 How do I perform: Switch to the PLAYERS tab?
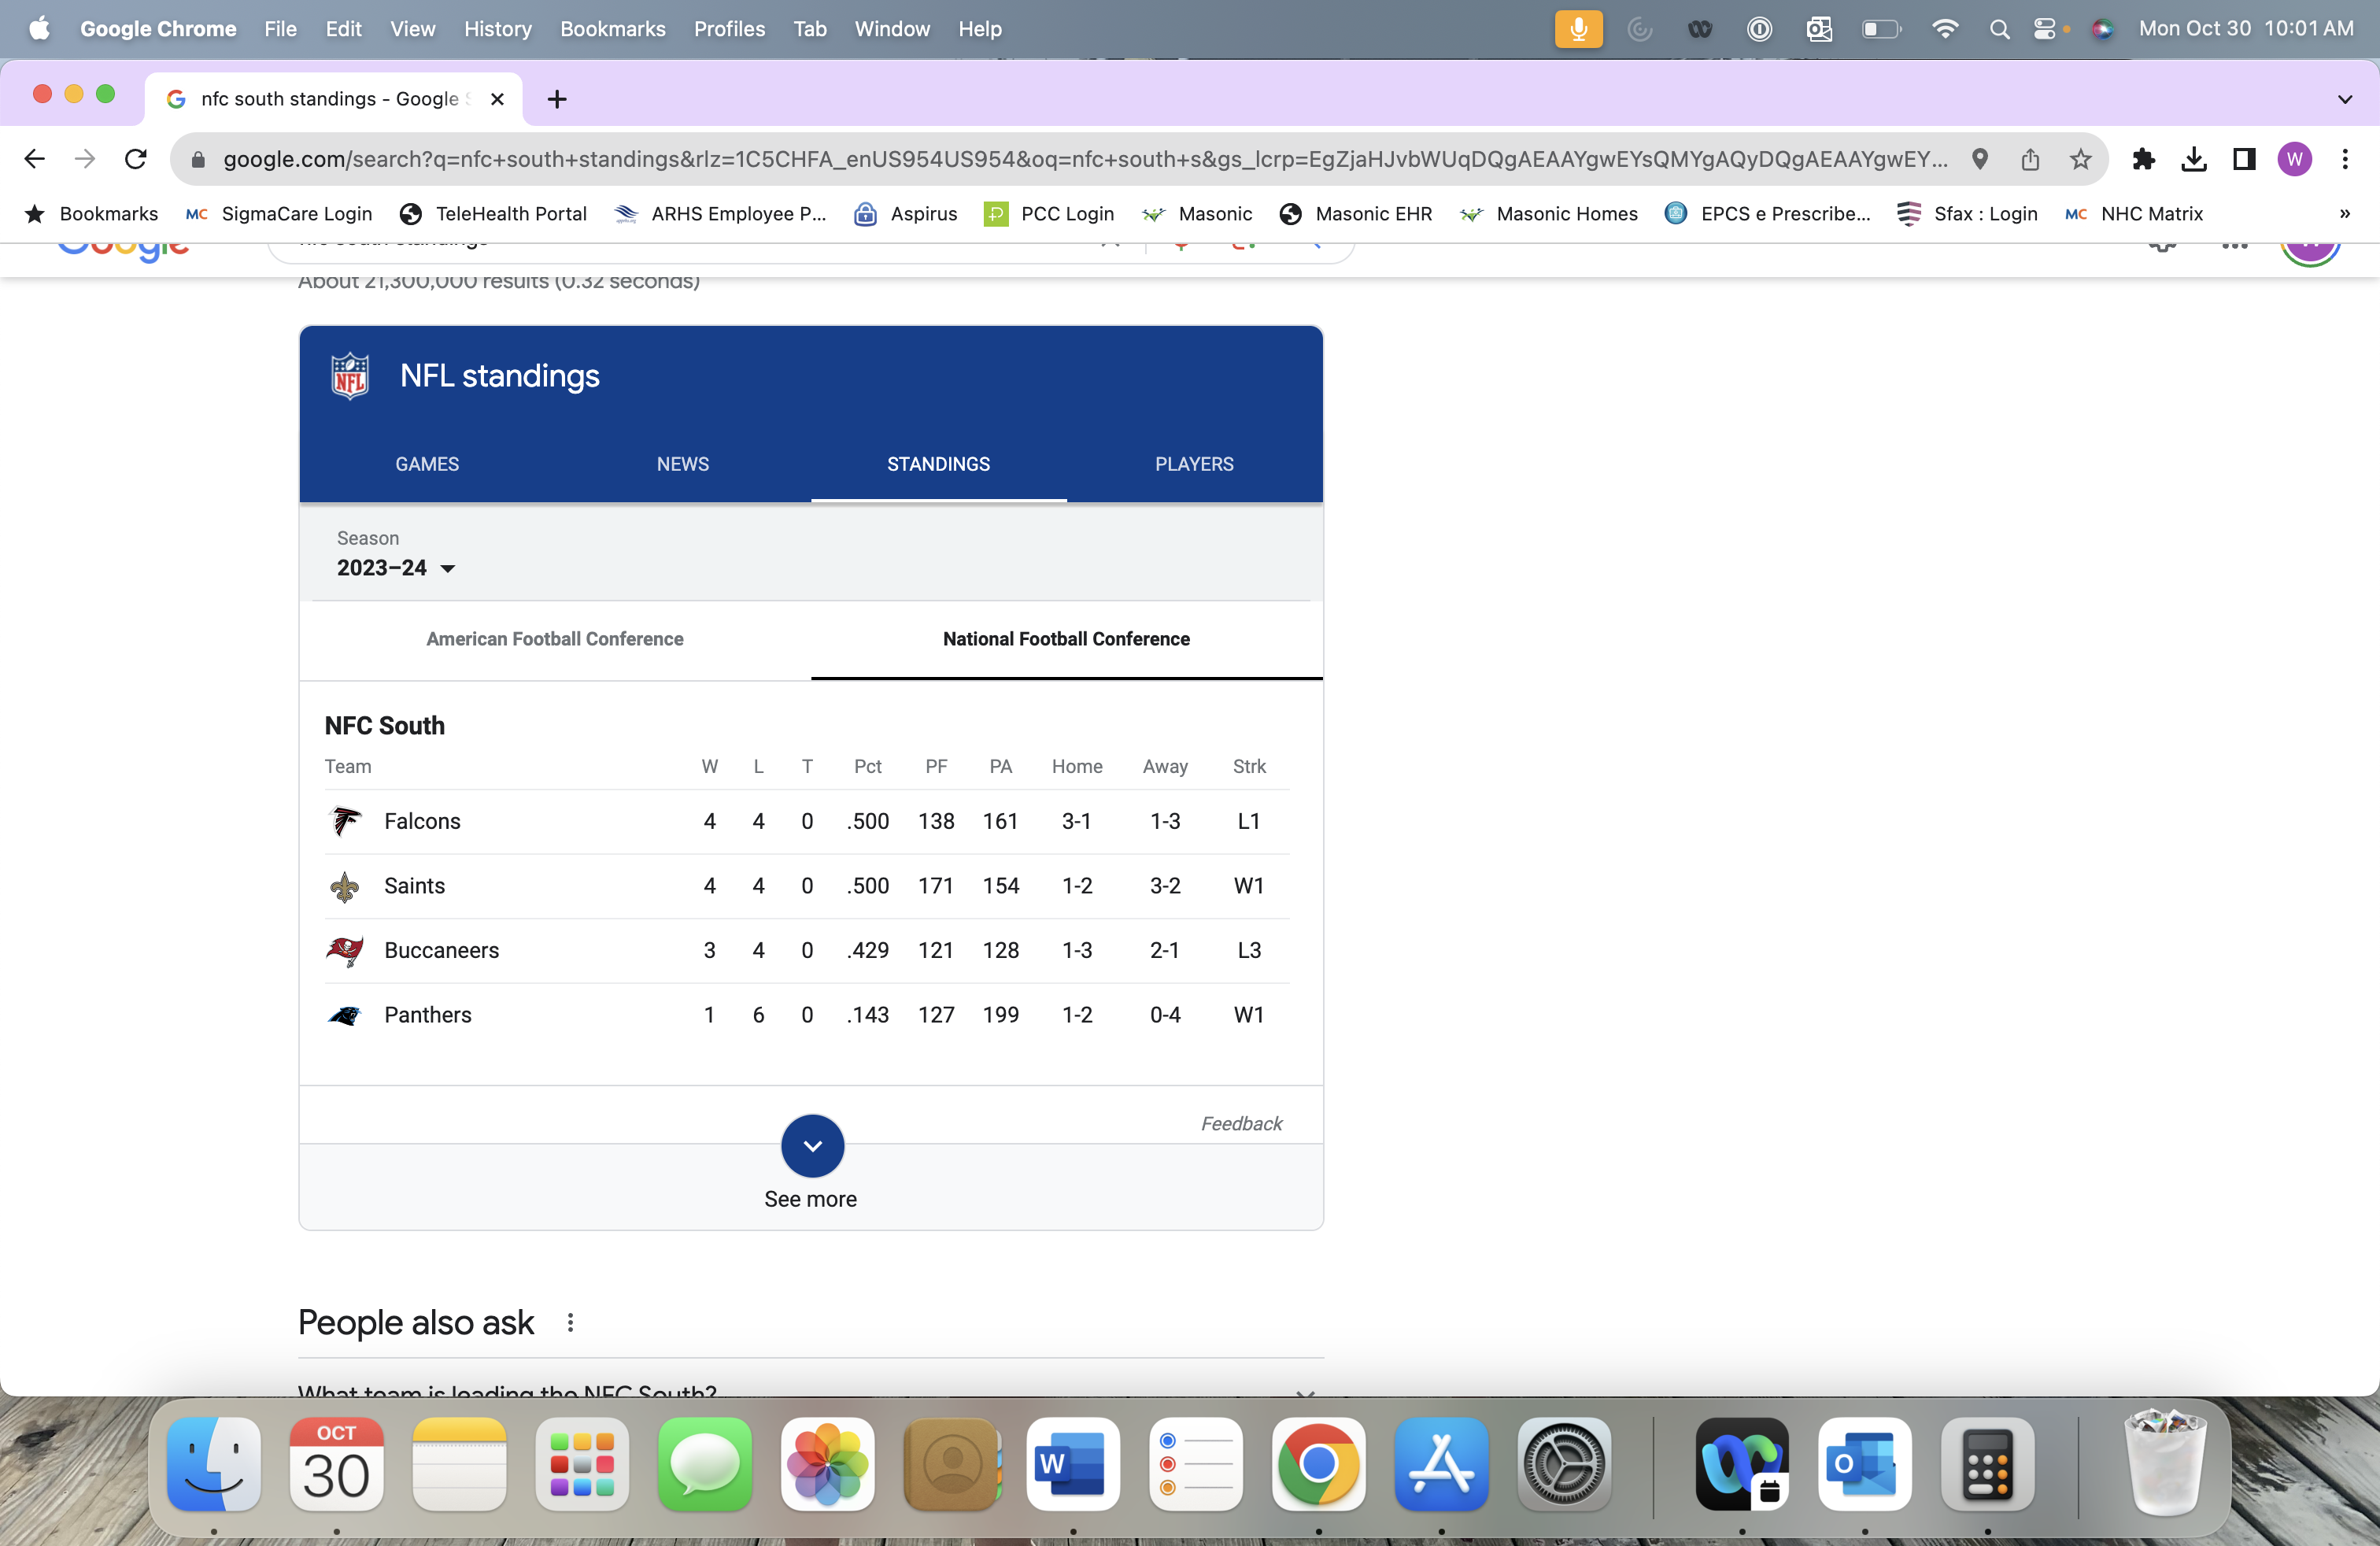pos(1194,464)
